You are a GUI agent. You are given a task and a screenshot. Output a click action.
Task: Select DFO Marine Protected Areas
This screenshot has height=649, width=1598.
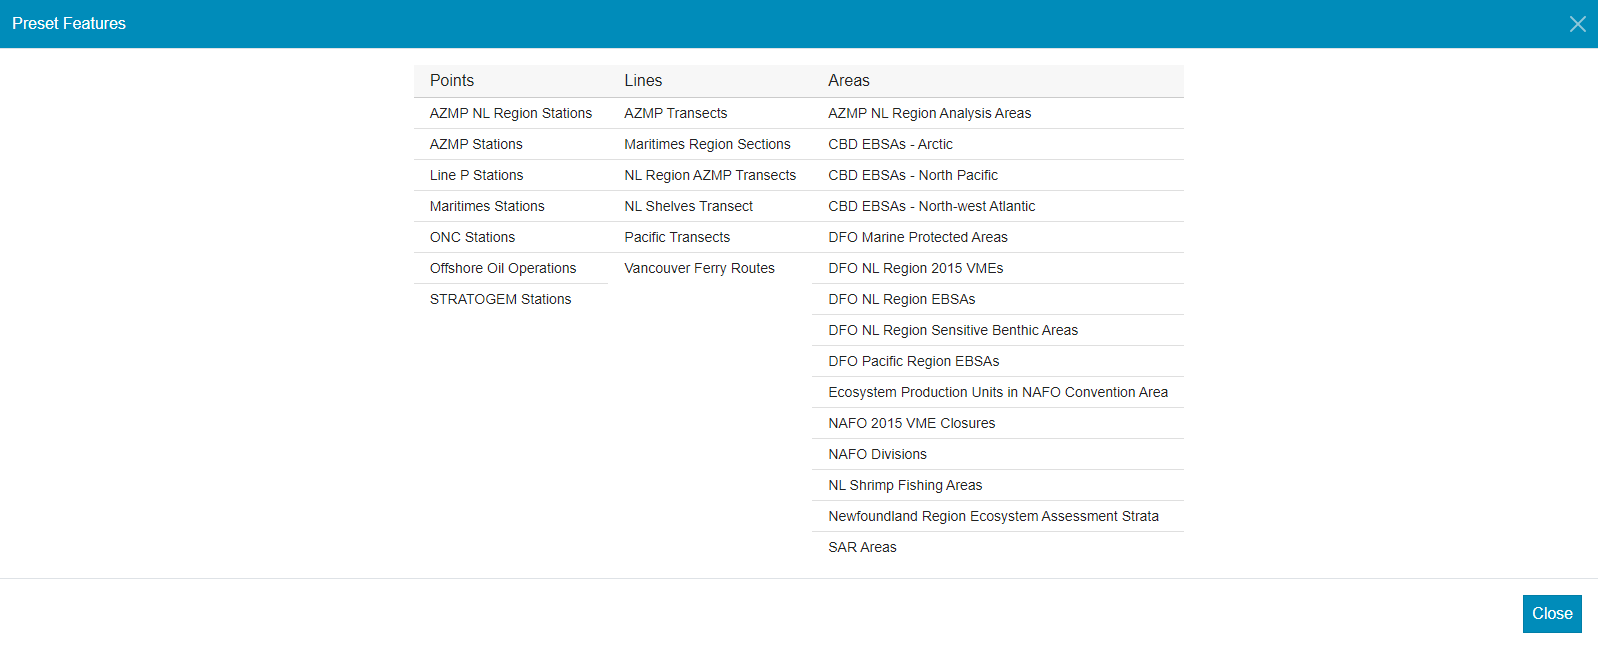click(998, 237)
